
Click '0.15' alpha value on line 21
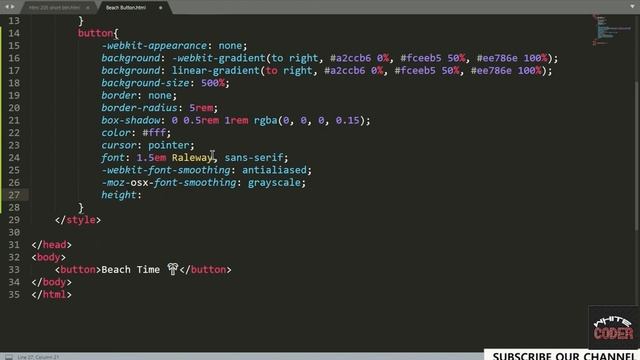[x=347, y=120]
